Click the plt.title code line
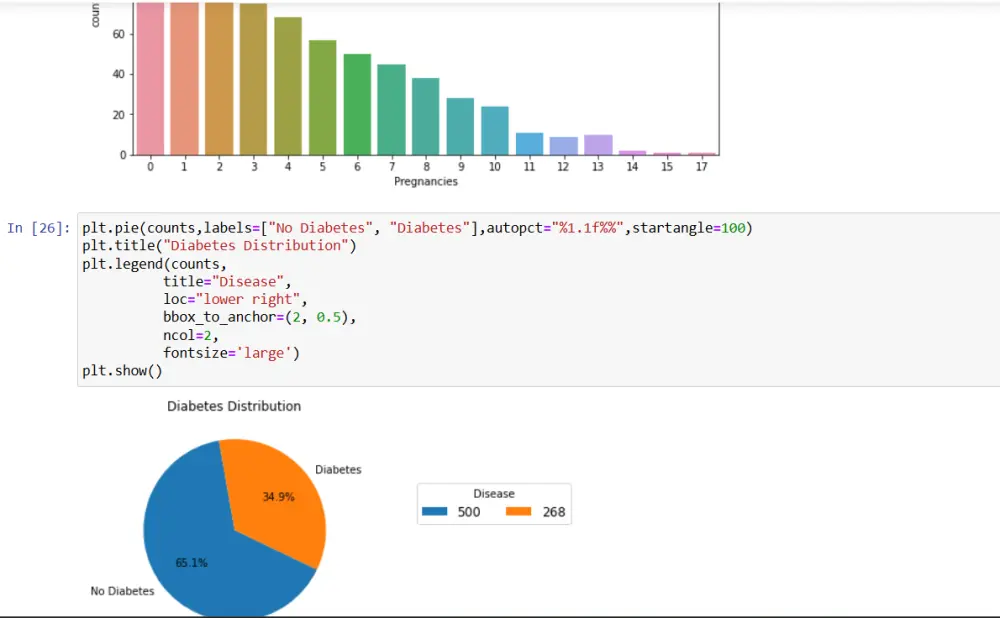1000x618 pixels. pos(219,246)
